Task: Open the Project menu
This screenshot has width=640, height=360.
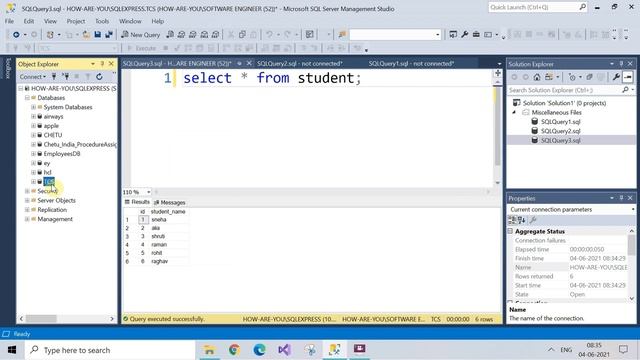Action: point(76,21)
